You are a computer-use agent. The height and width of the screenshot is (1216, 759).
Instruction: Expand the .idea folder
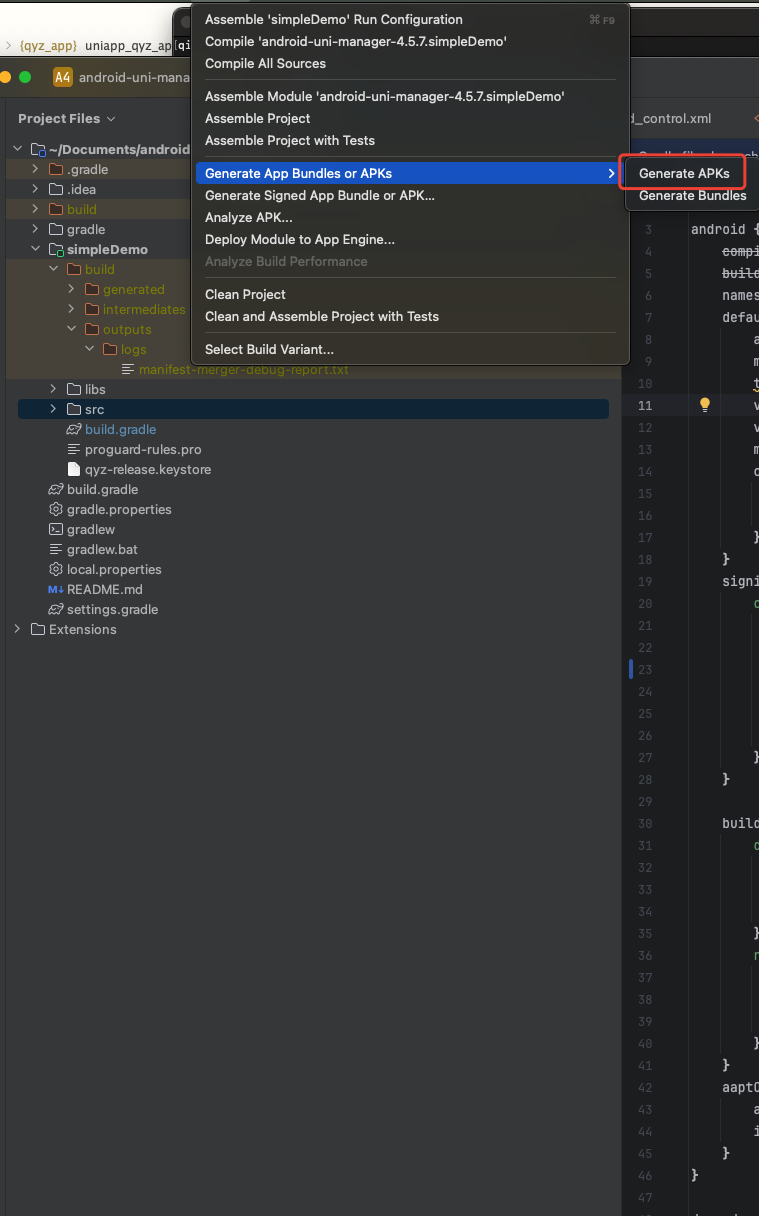(35, 189)
